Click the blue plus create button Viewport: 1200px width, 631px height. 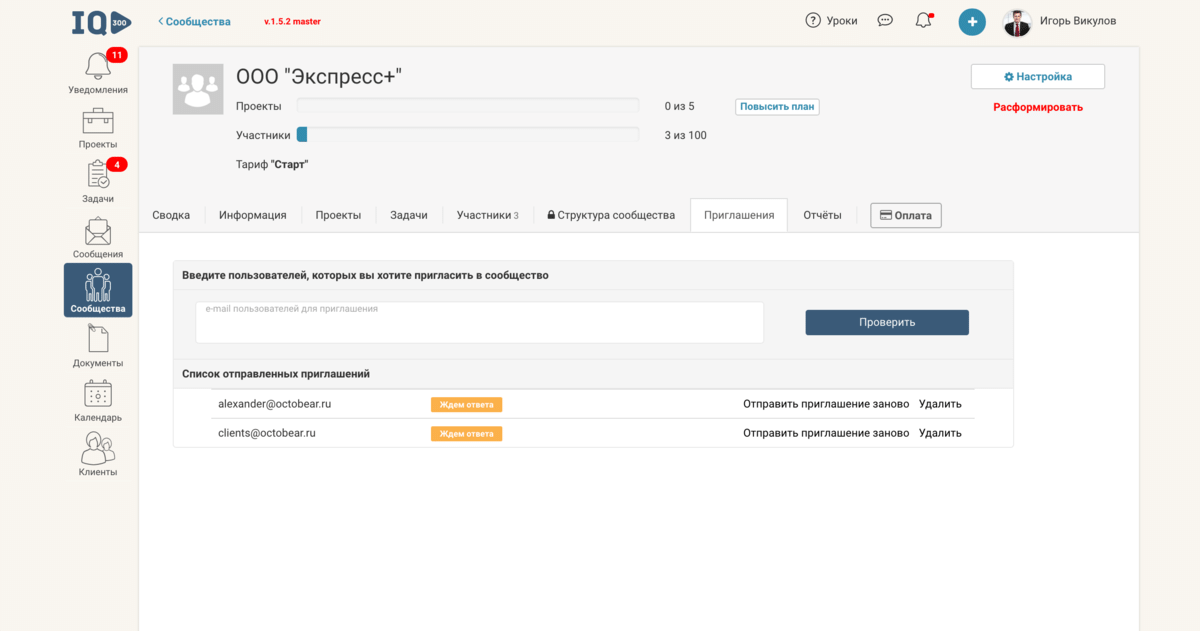(x=971, y=21)
